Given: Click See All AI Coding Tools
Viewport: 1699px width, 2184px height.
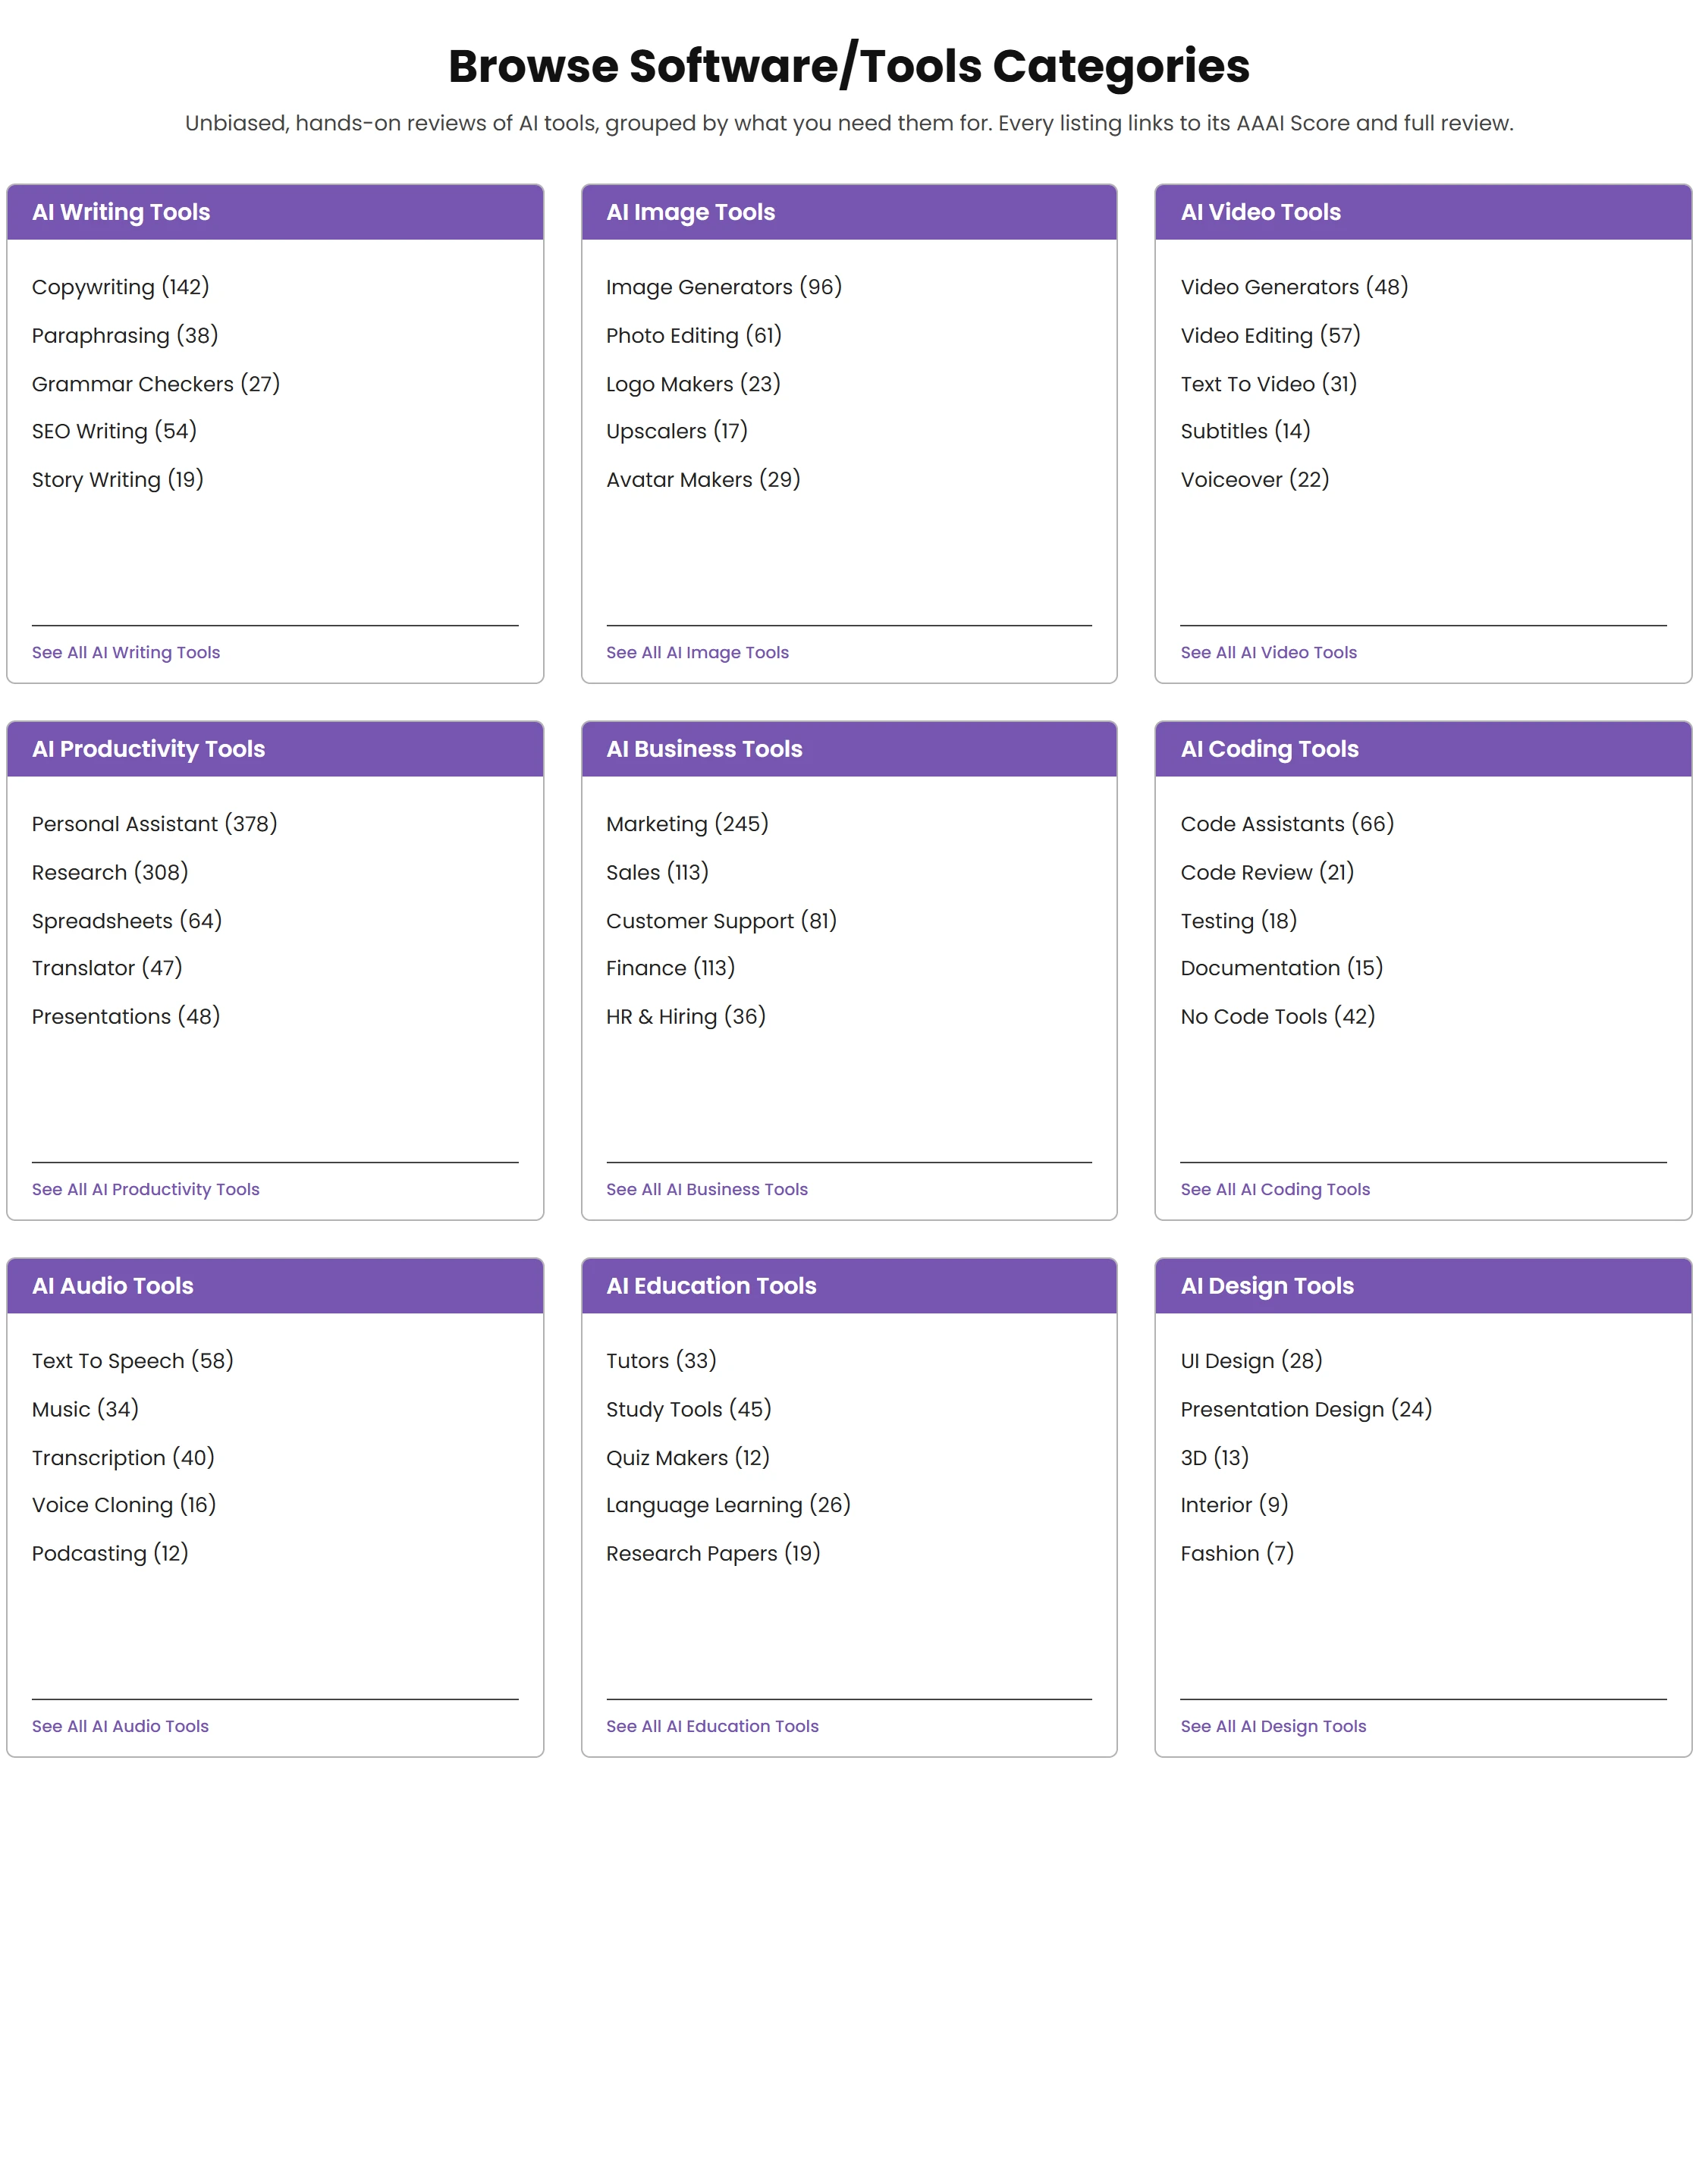Looking at the screenshot, I should 1275,1189.
